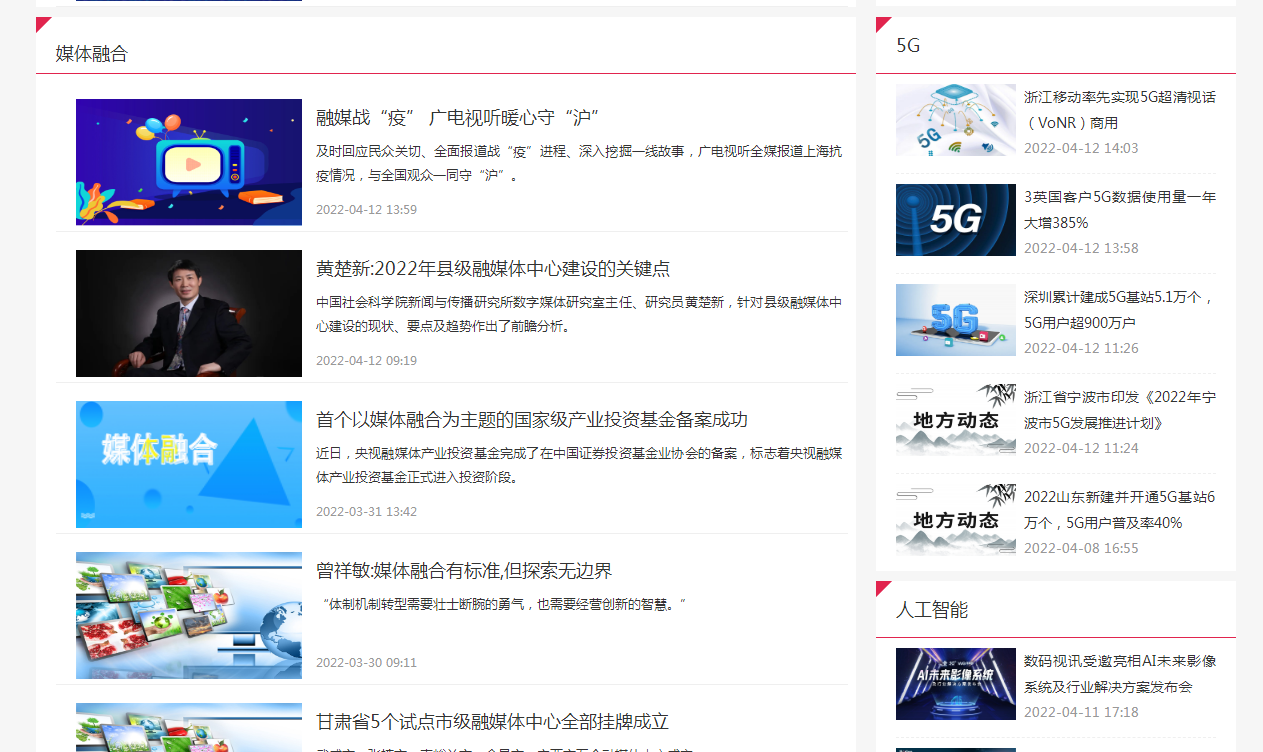This screenshot has height=752, width=1263.
Task: Click the date 2022-04-08 16:55
Action: pos(1081,548)
